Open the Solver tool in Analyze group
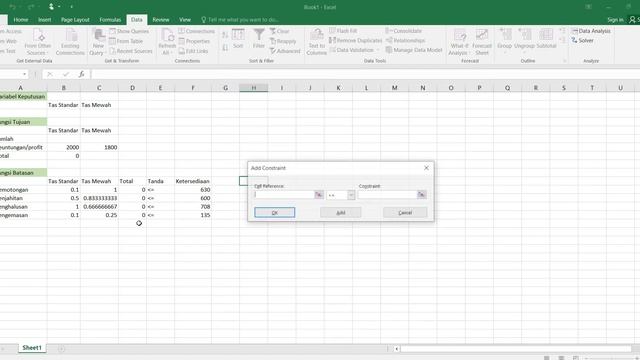 pyautogui.click(x=582, y=40)
